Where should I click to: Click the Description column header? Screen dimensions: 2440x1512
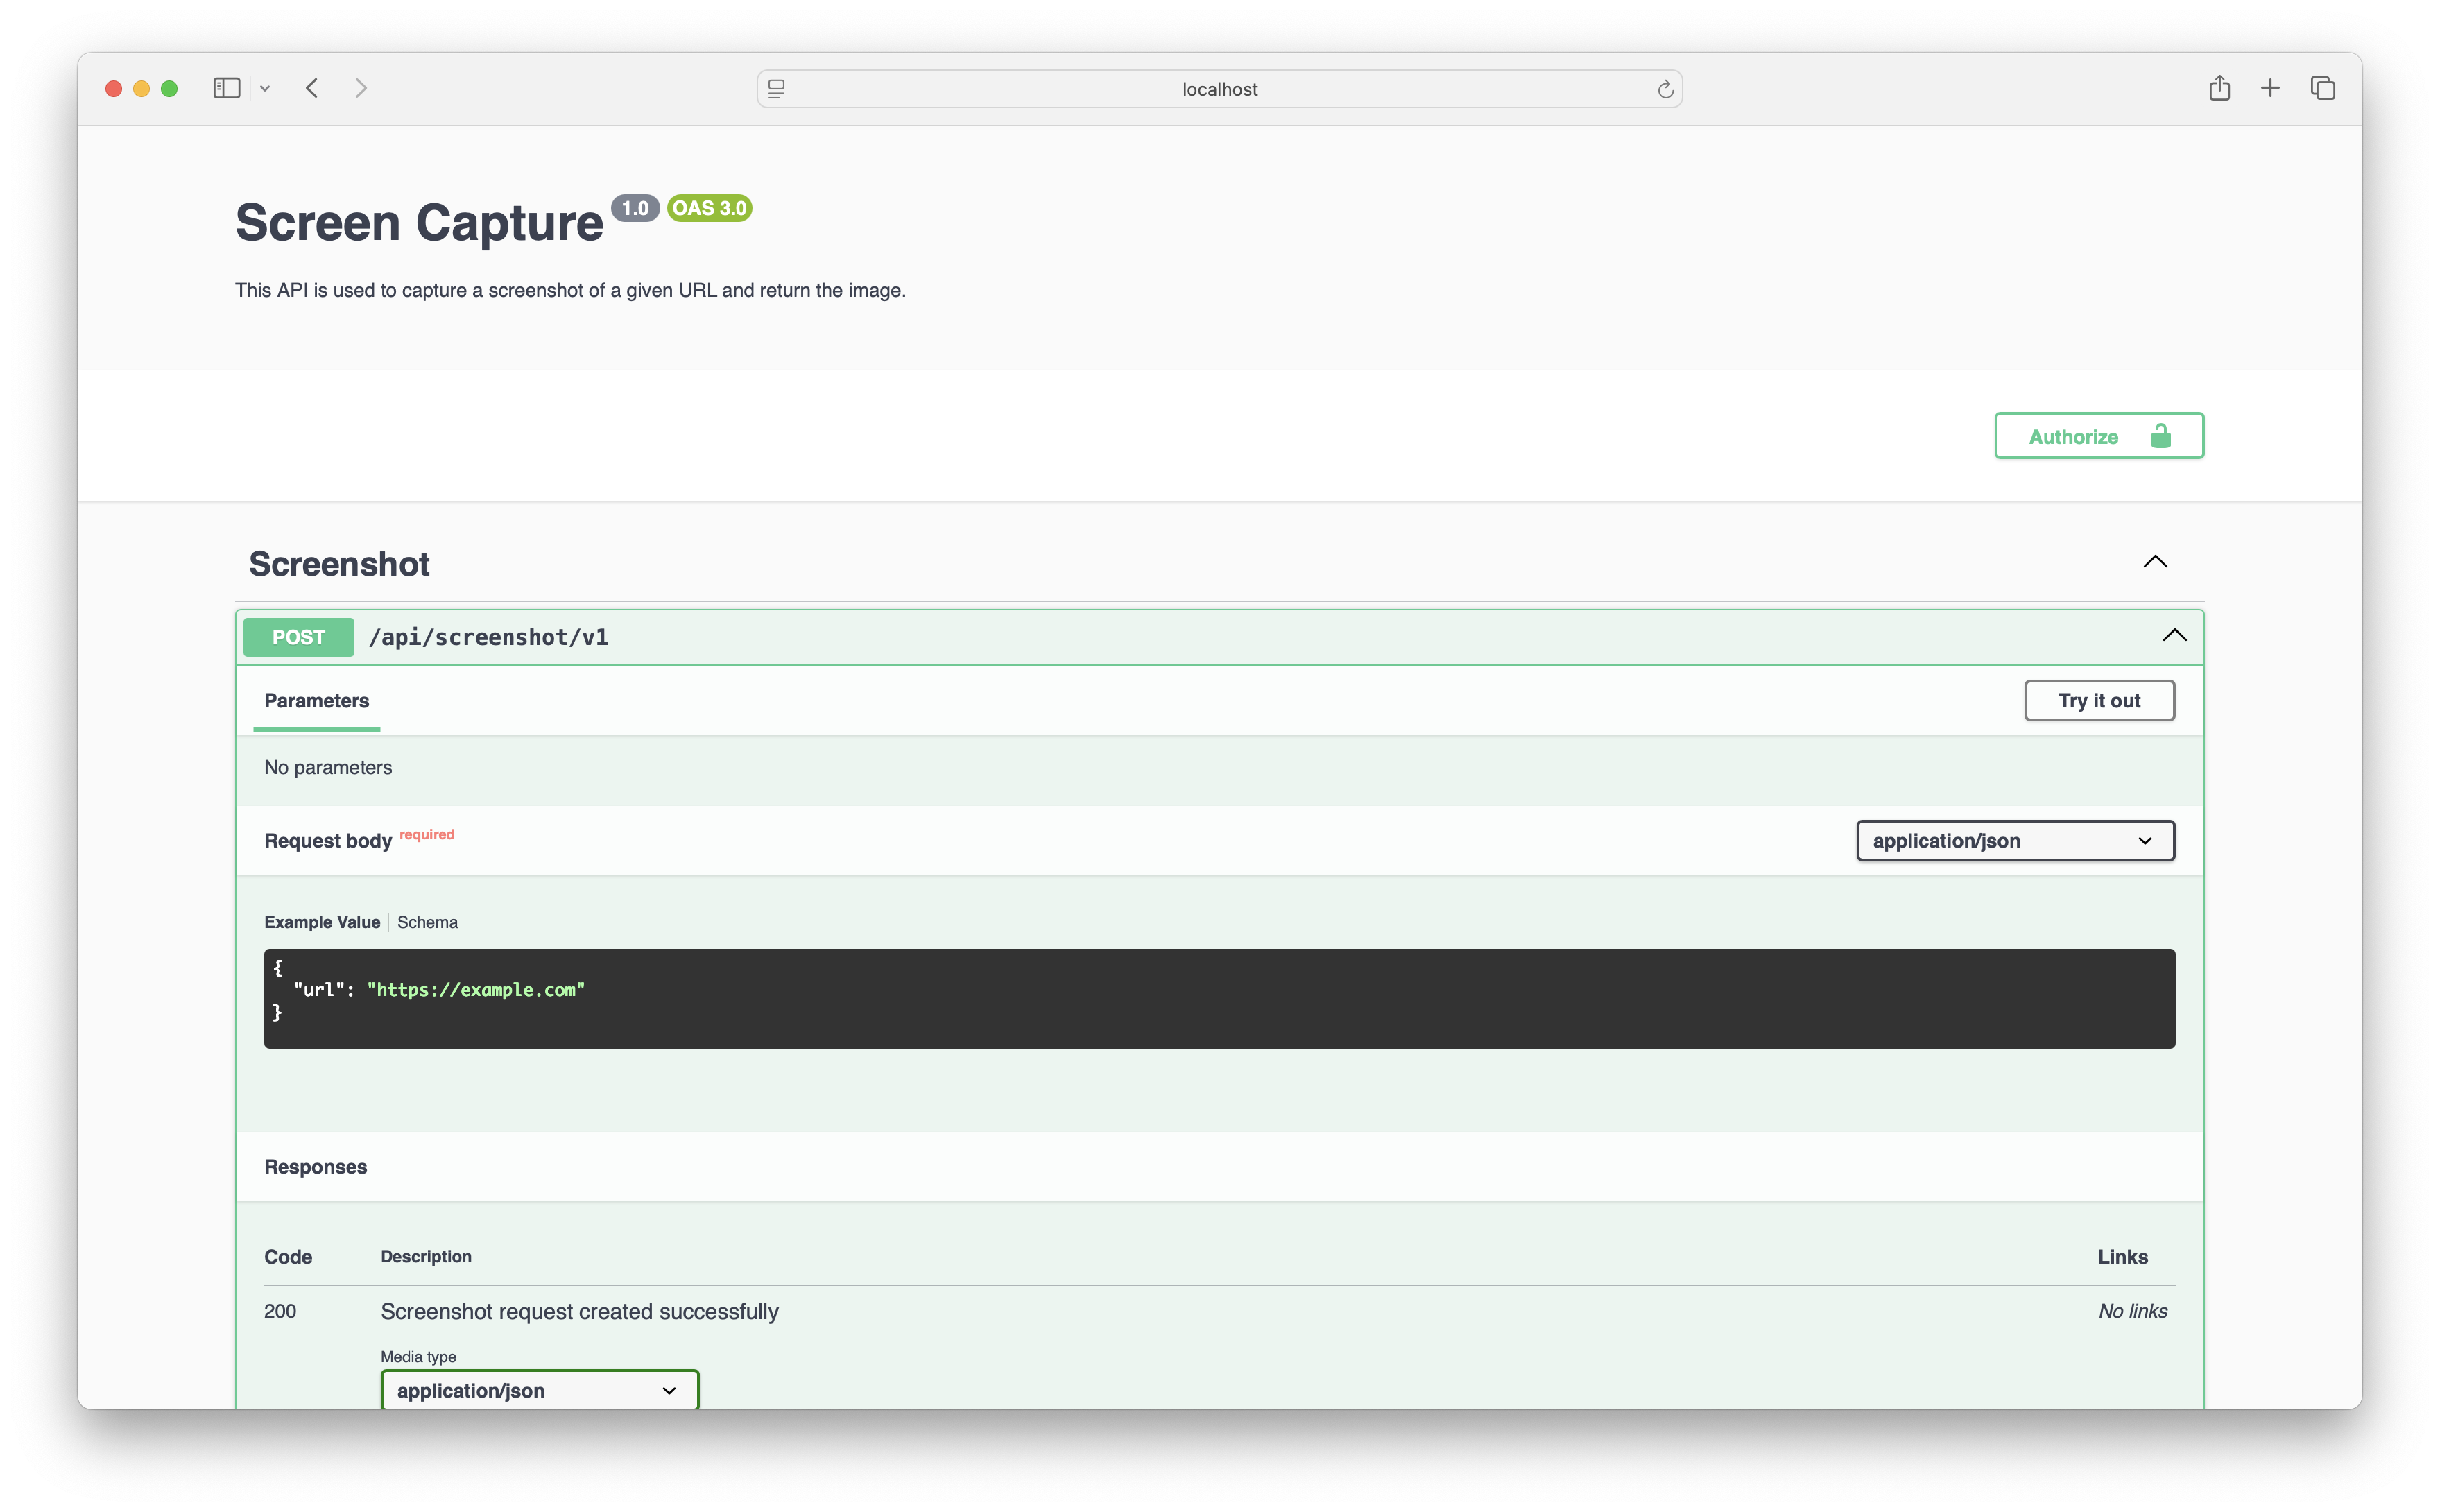(x=426, y=1256)
